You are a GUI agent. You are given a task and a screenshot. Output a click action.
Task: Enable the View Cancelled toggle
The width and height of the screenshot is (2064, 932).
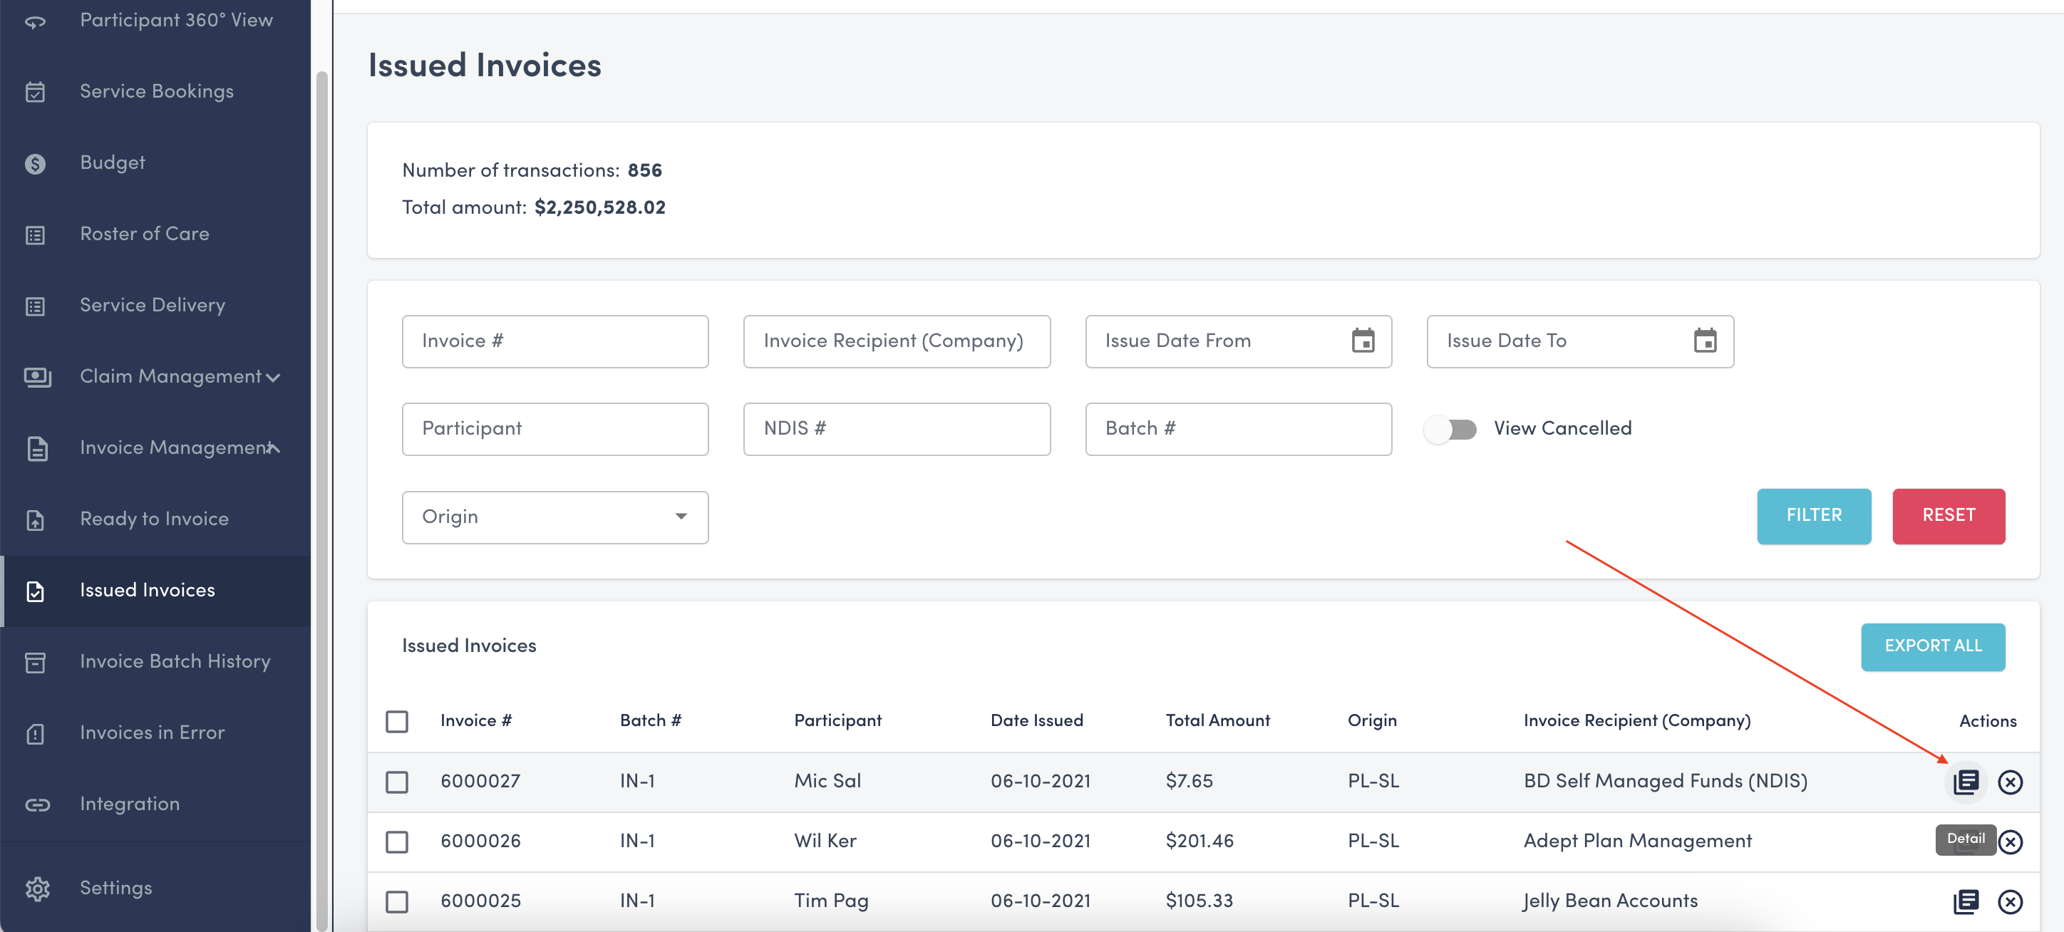point(1450,429)
